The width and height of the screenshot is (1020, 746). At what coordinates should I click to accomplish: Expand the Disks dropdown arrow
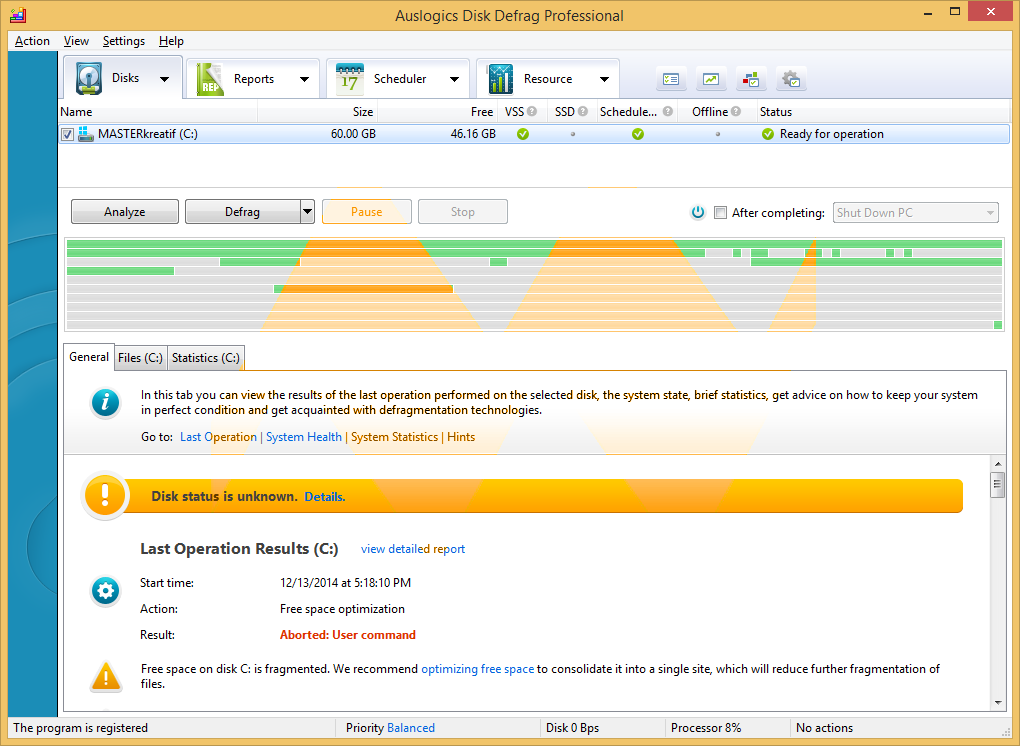(x=165, y=79)
